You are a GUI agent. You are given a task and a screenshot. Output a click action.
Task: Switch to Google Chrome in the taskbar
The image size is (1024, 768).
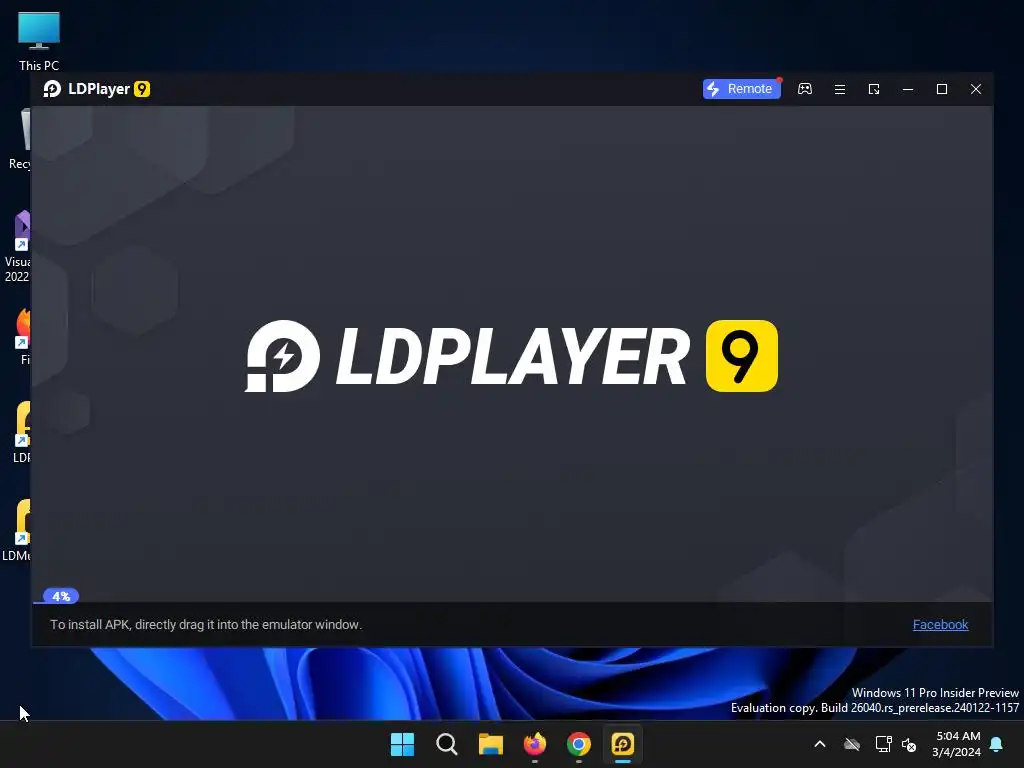click(579, 744)
